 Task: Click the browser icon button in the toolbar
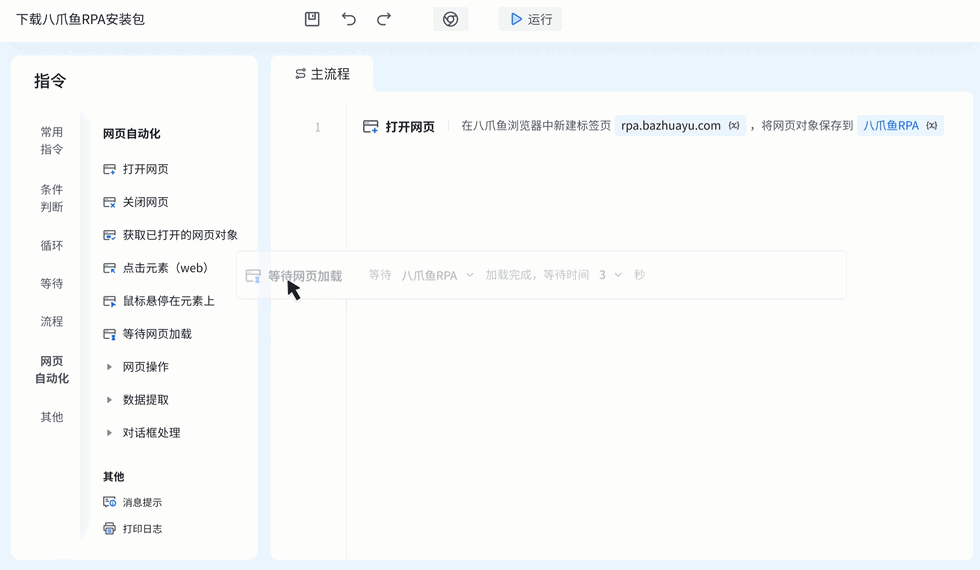coord(451,19)
